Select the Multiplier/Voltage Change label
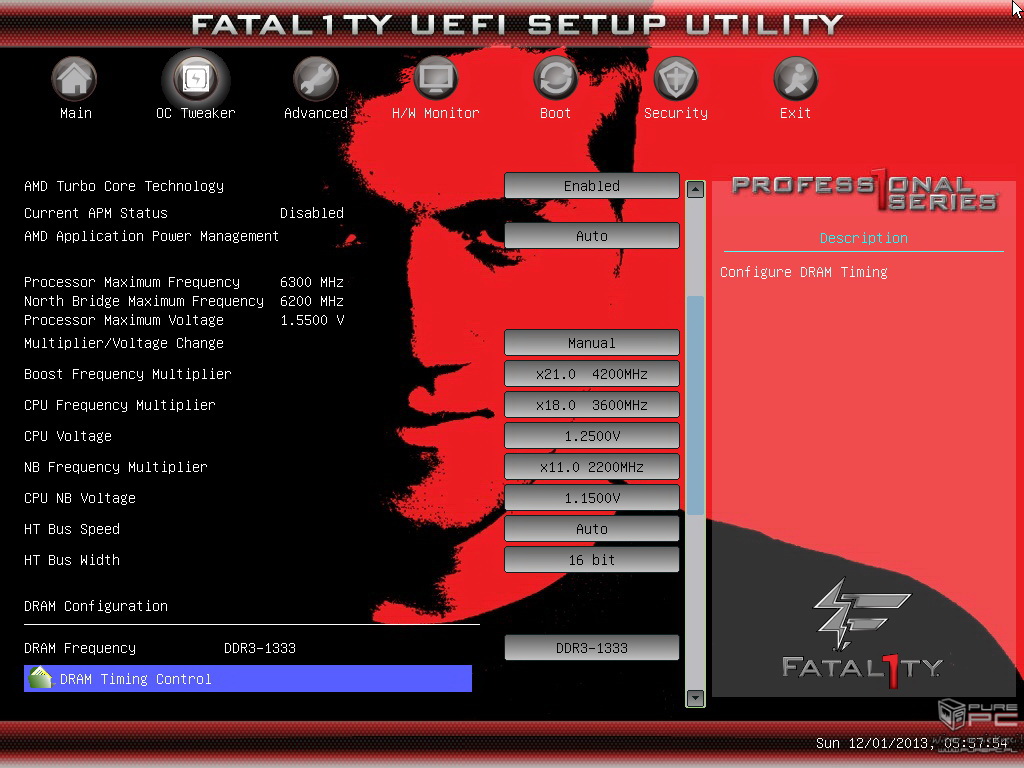The image size is (1024, 768). pyautogui.click(x=124, y=343)
